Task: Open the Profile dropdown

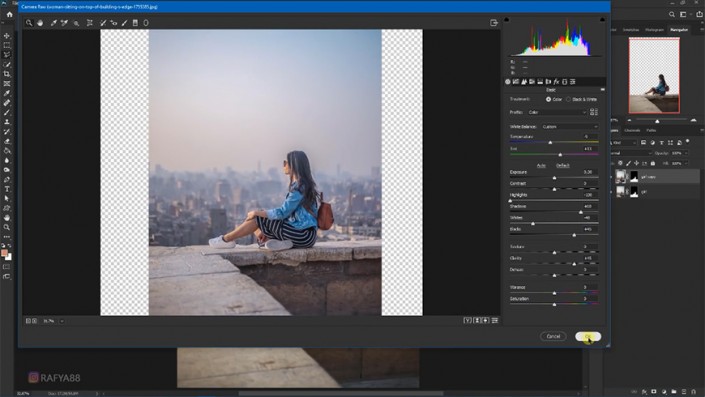Action: click(557, 112)
